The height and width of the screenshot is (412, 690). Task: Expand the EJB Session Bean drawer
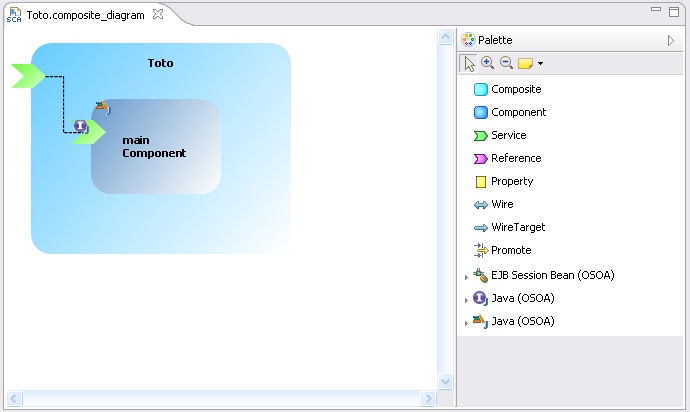[465, 276]
